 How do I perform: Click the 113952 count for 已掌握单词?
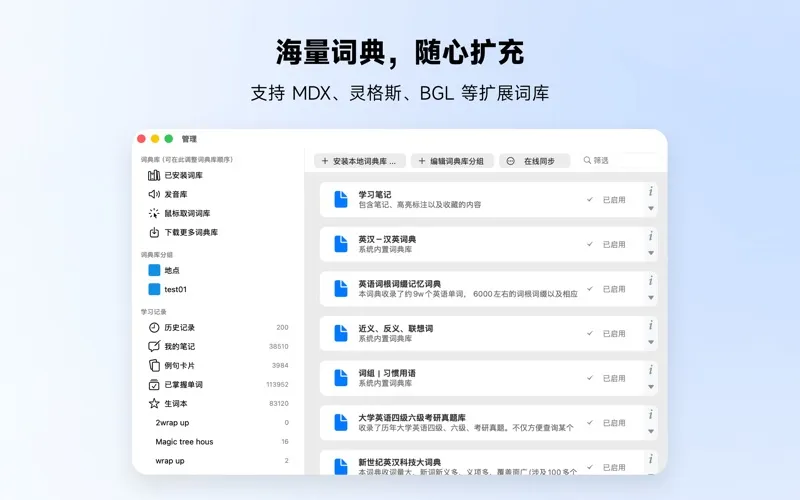pyautogui.click(x=277, y=385)
